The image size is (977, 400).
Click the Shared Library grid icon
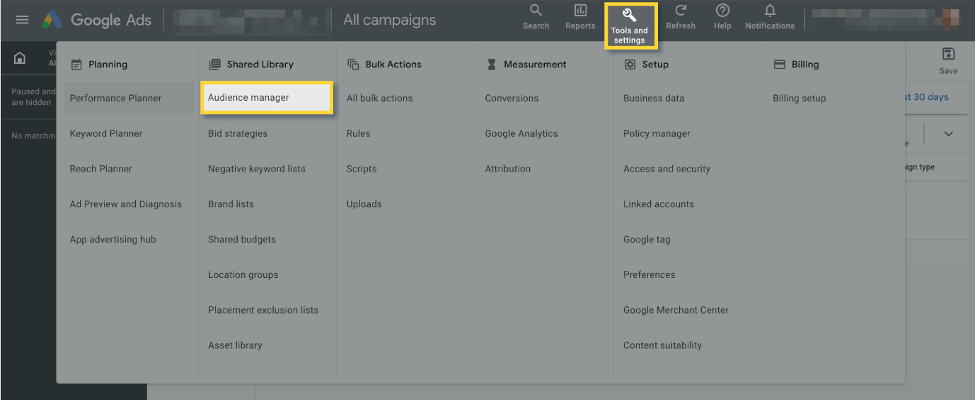coord(214,64)
